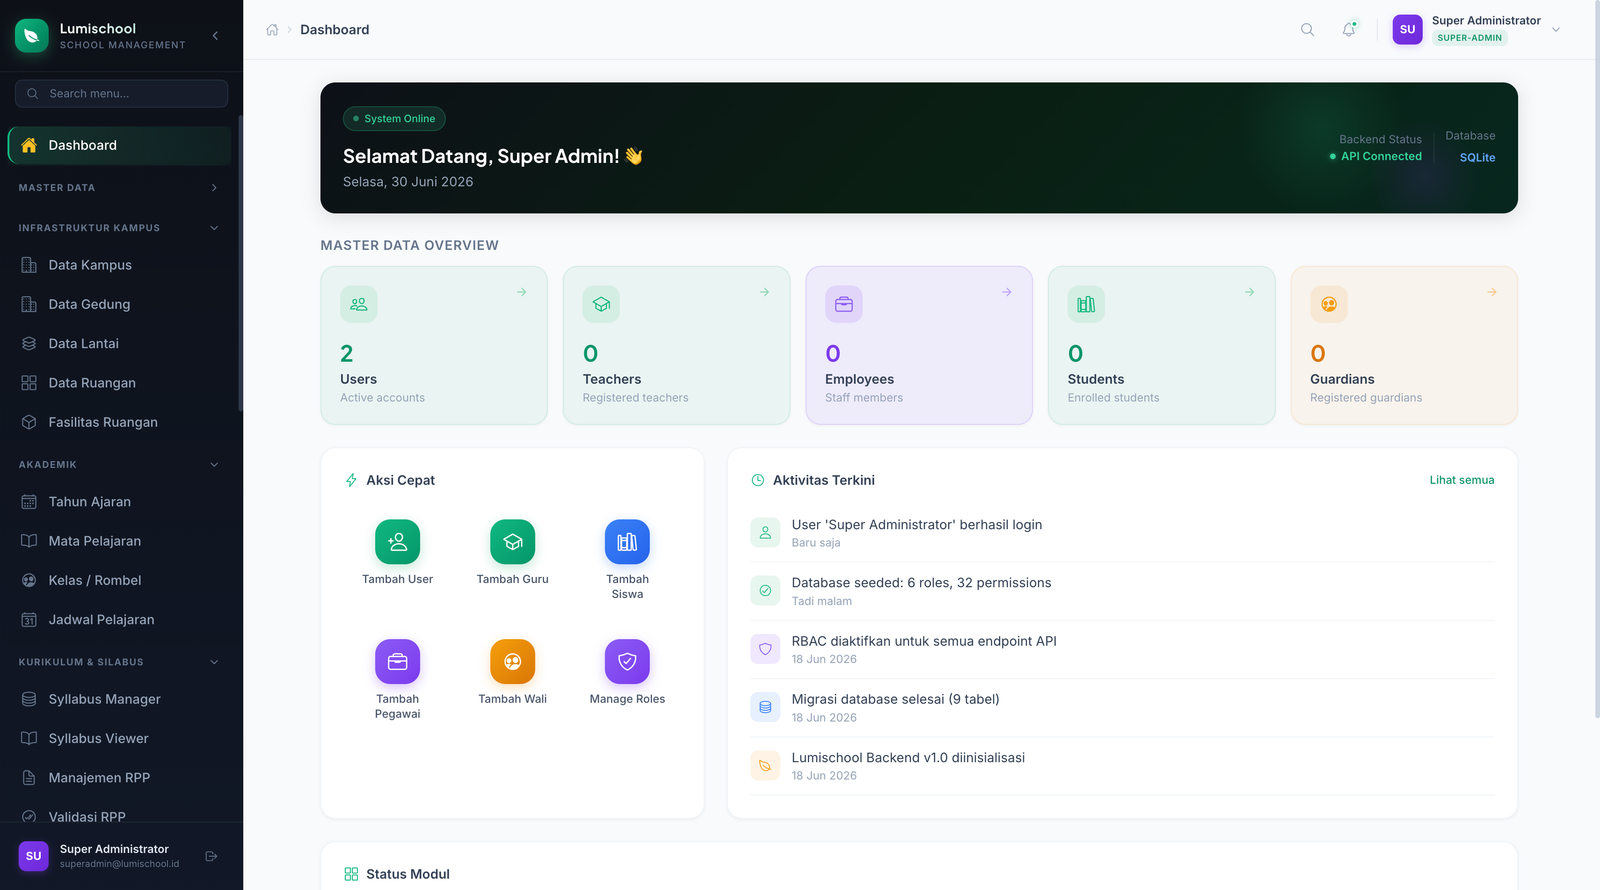Open Students card via its arrow
This screenshot has width=1600, height=890.
tap(1249, 292)
